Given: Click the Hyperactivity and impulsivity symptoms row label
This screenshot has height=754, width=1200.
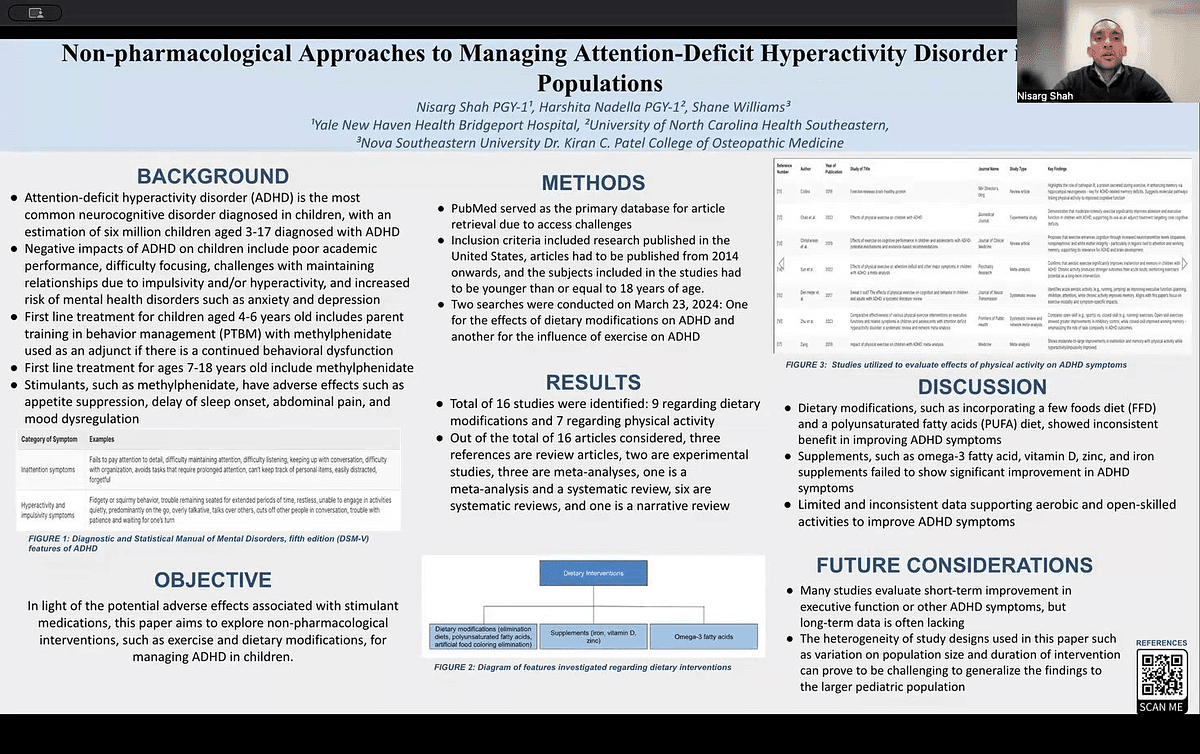Looking at the screenshot, I should tap(50, 510).
